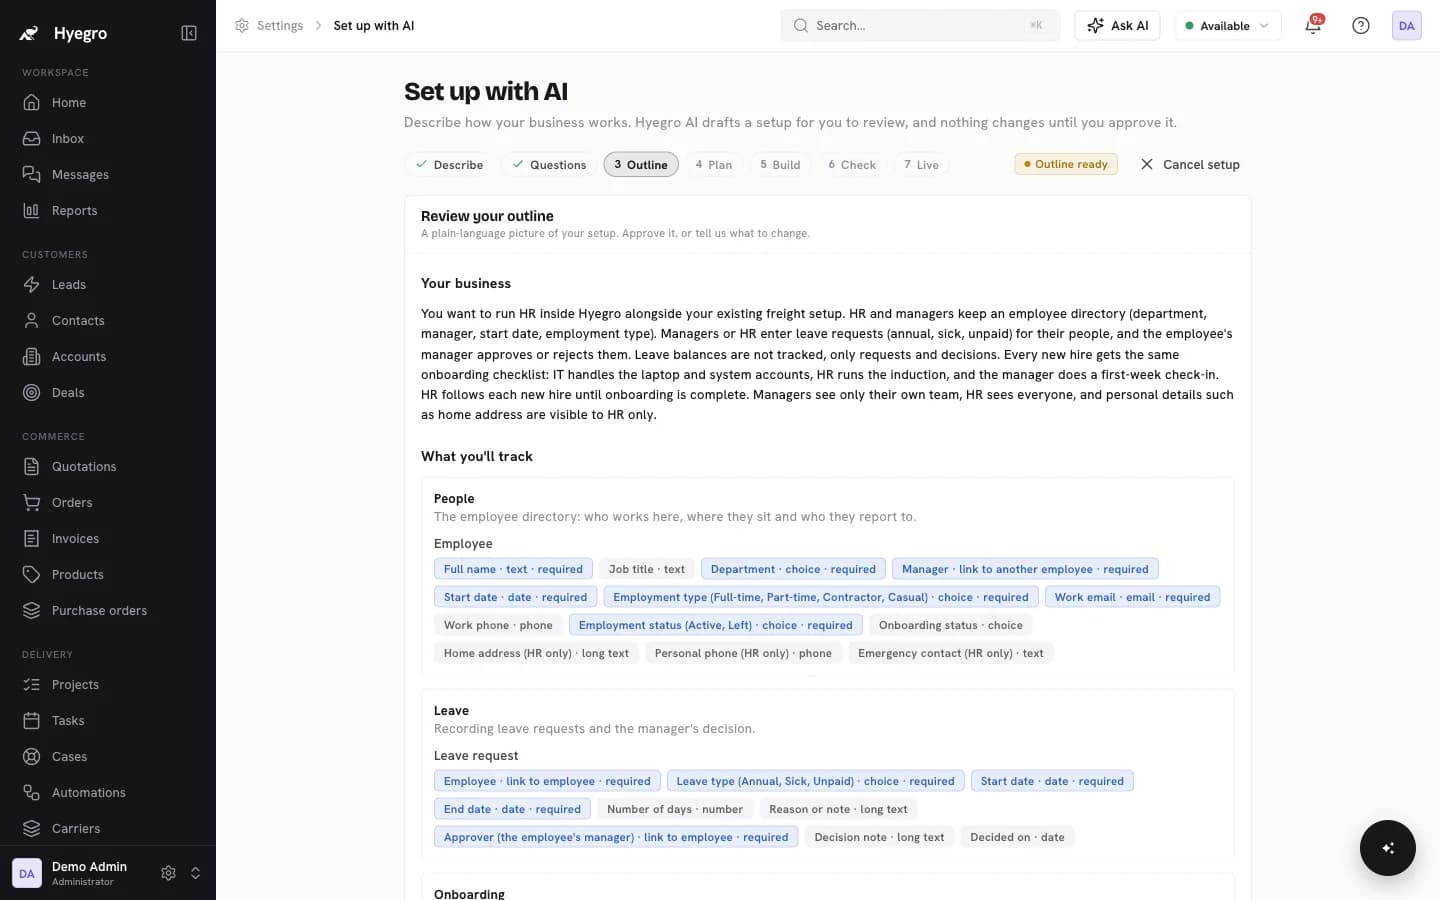This screenshot has height=900, width=1440.
Task: Open Automations page
Action: pyautogui.click(x=108, y=792)
